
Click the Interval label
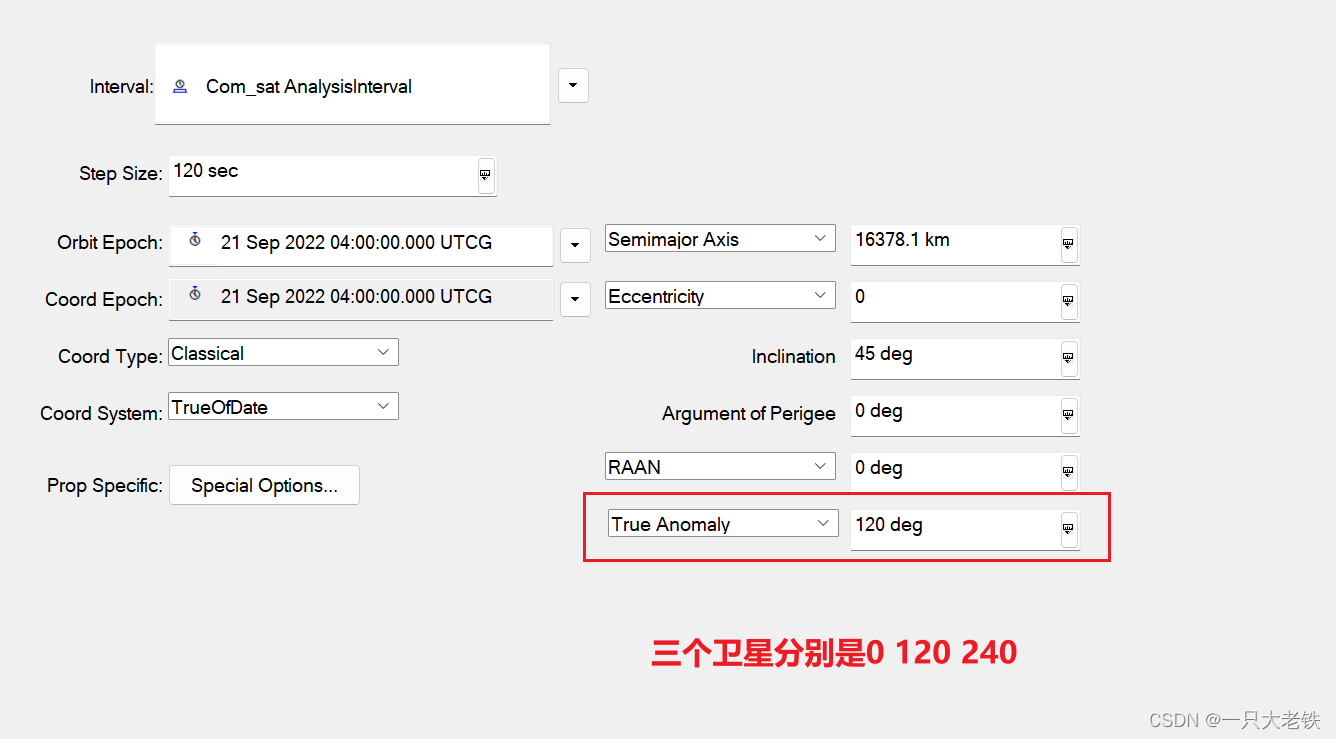[121, 87]
